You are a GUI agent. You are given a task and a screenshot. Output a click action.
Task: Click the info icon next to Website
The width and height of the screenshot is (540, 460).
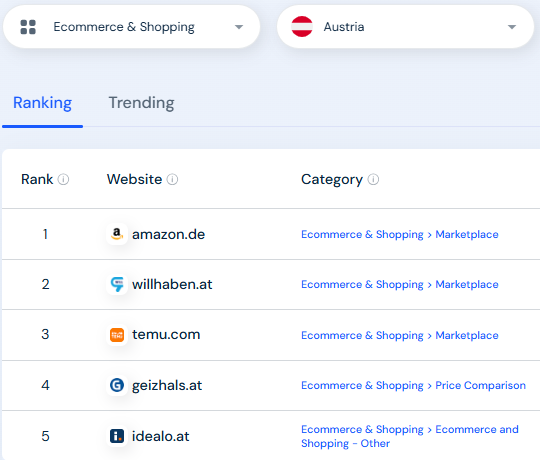pyautogui.click(x=172, y=179)
